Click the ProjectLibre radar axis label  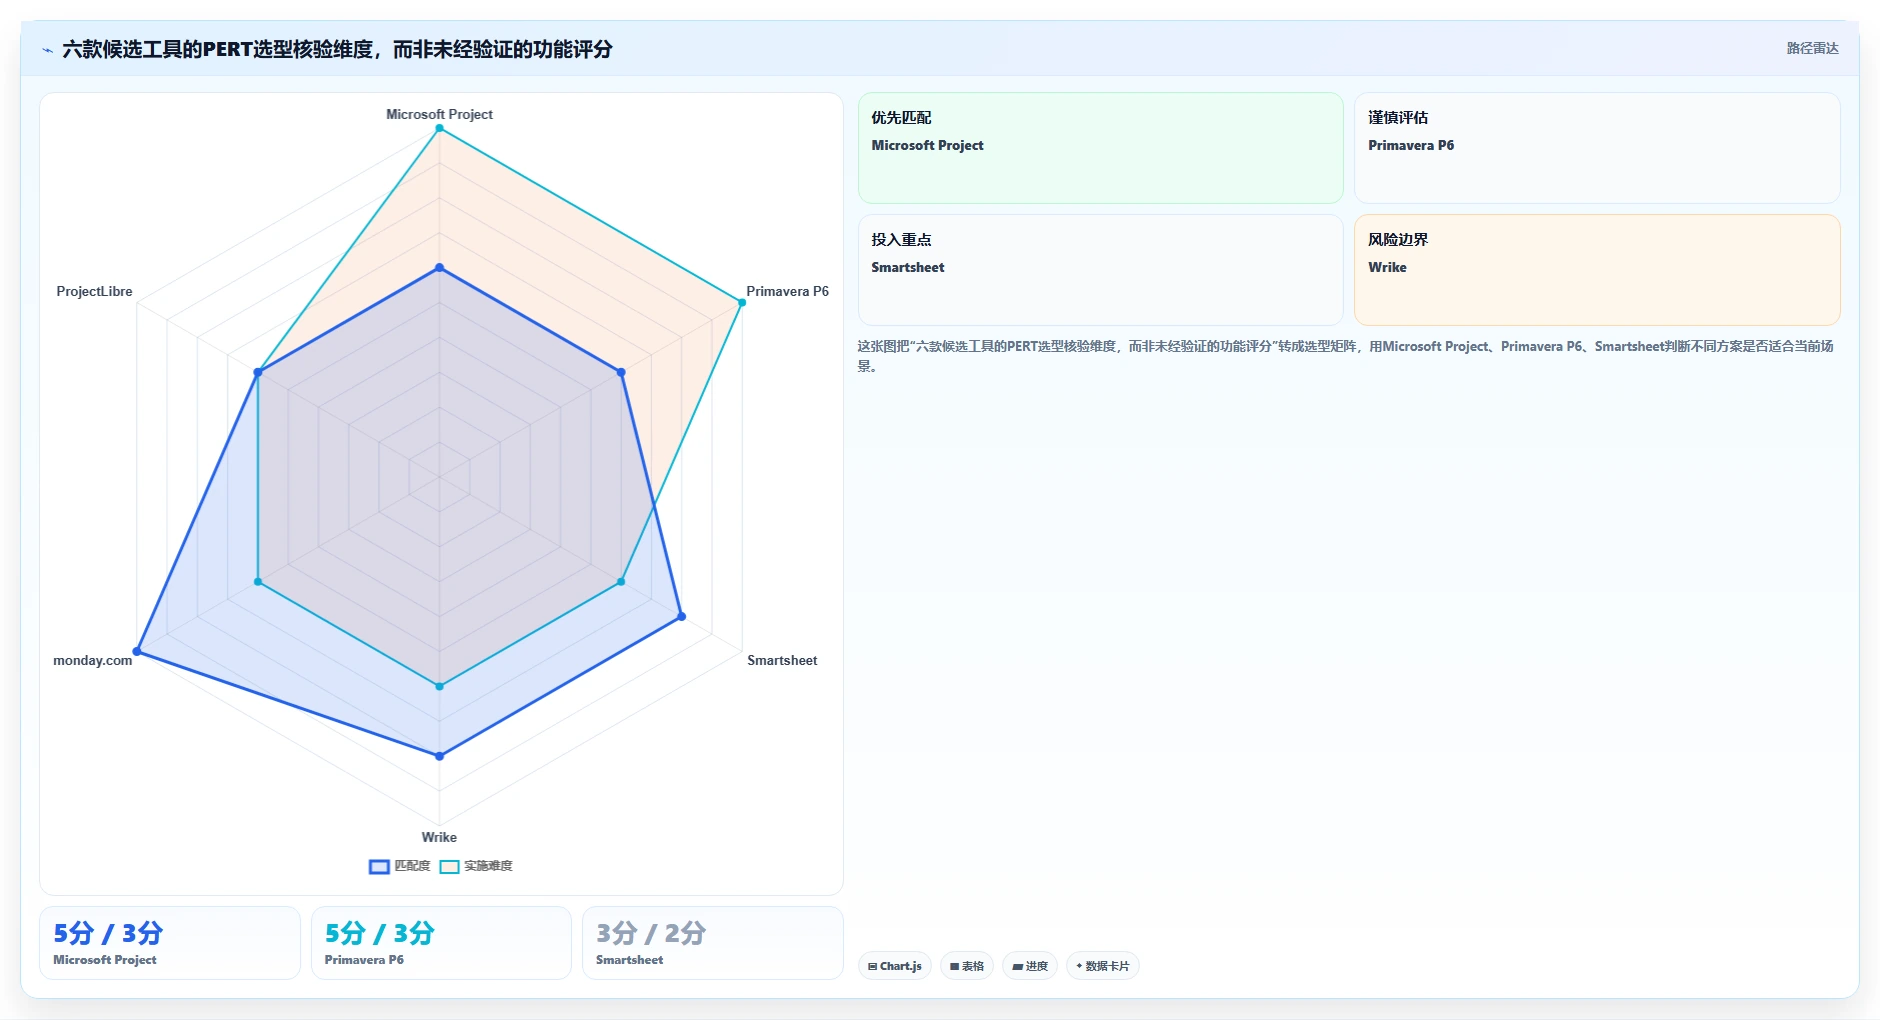pos(94,291)
